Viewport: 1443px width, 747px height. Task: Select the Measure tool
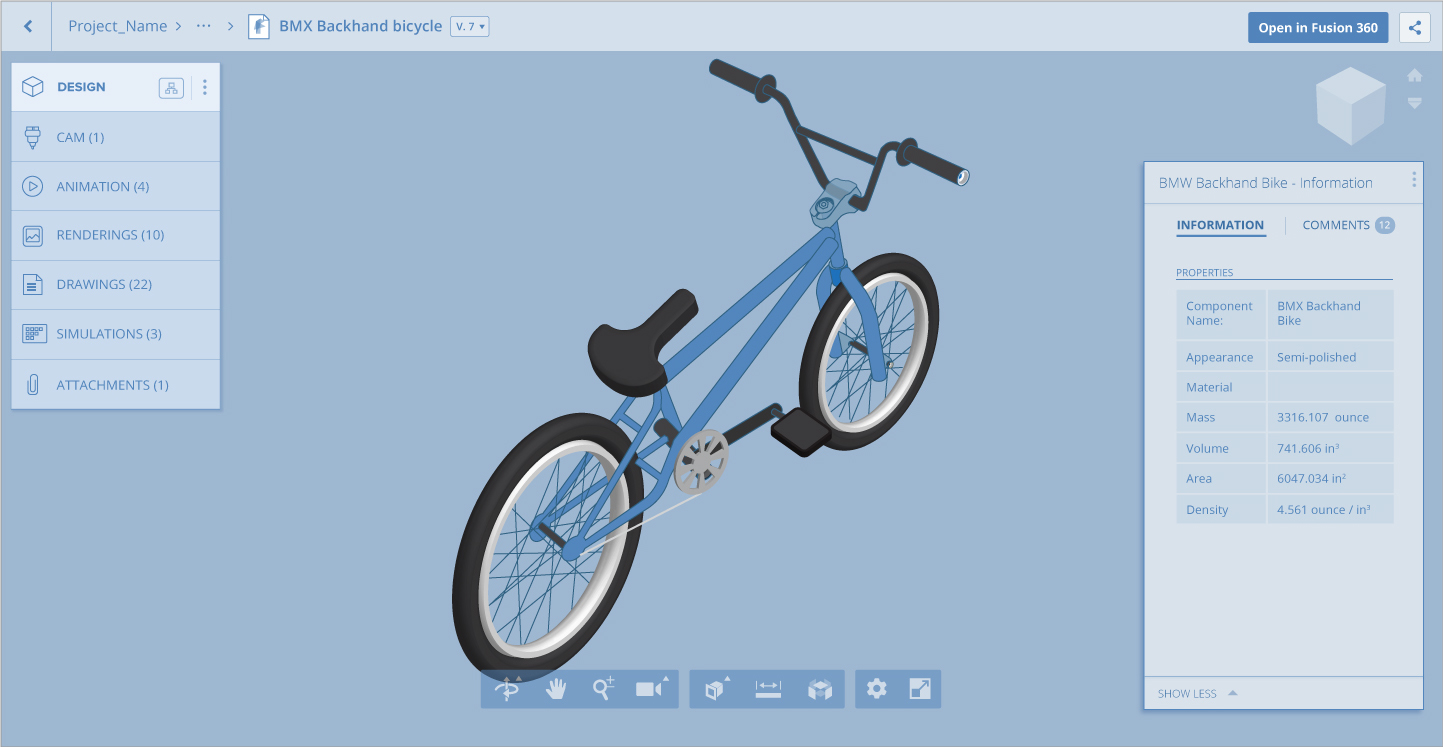tap(768, 689)
